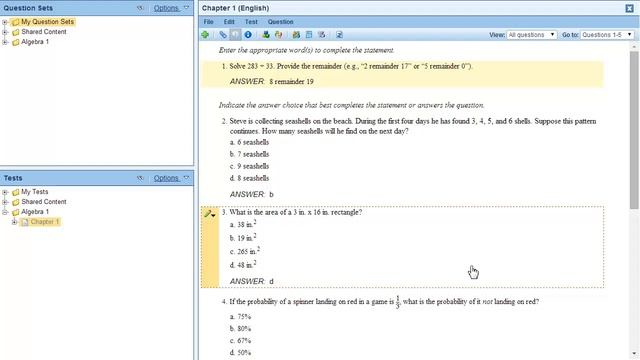Select Shared Content label in Question Sets
The image size is (640, 360).
44,32
